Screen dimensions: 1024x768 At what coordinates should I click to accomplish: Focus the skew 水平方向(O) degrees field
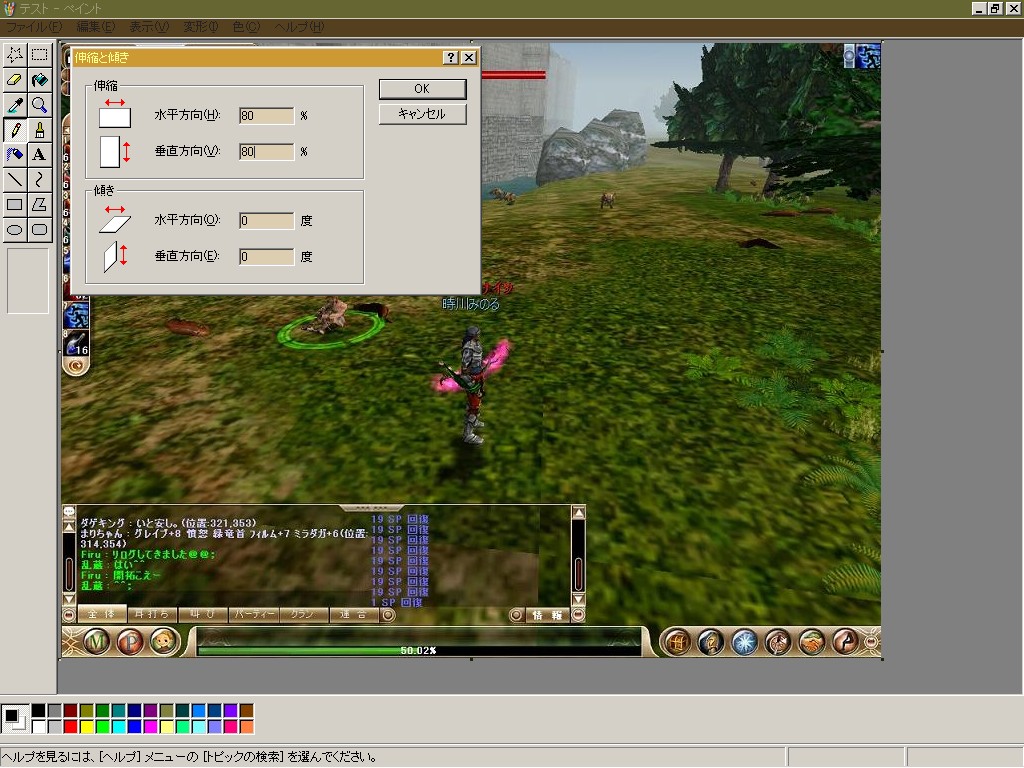pyautogui.click(x=266, y=221)
